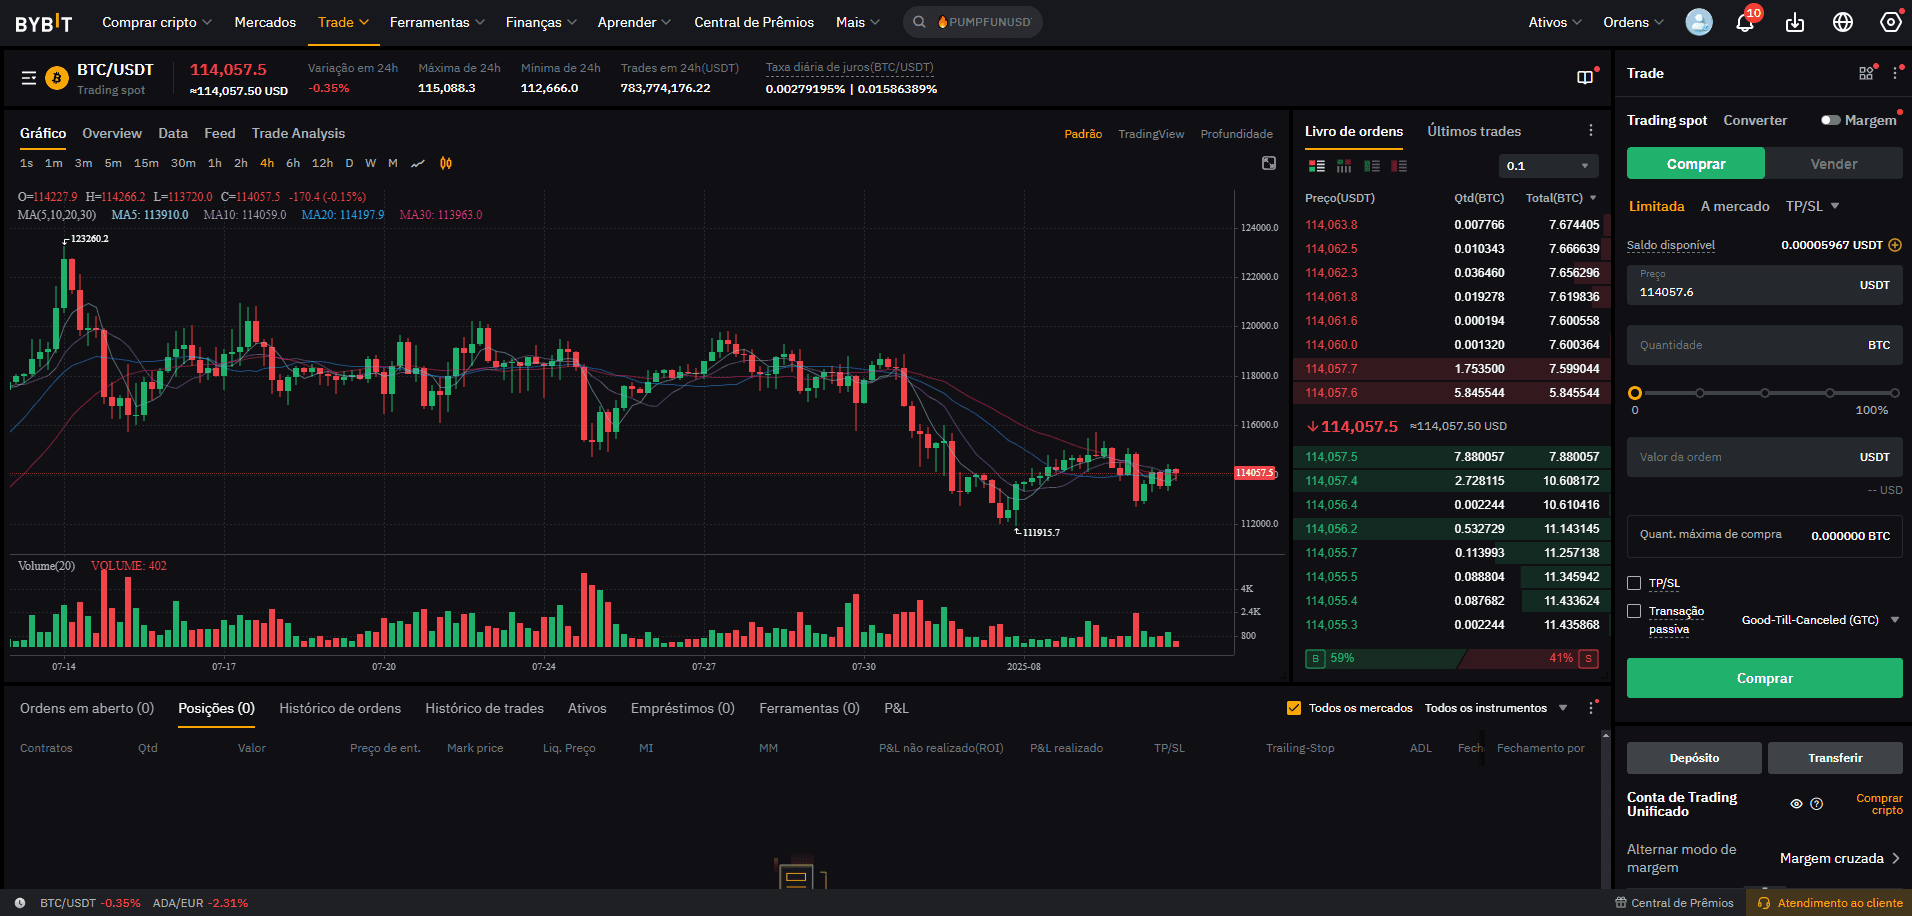This screenshot has width=1912, height=916.
Task: Switch chart mode to TradingView
Action: [1151, 134]
